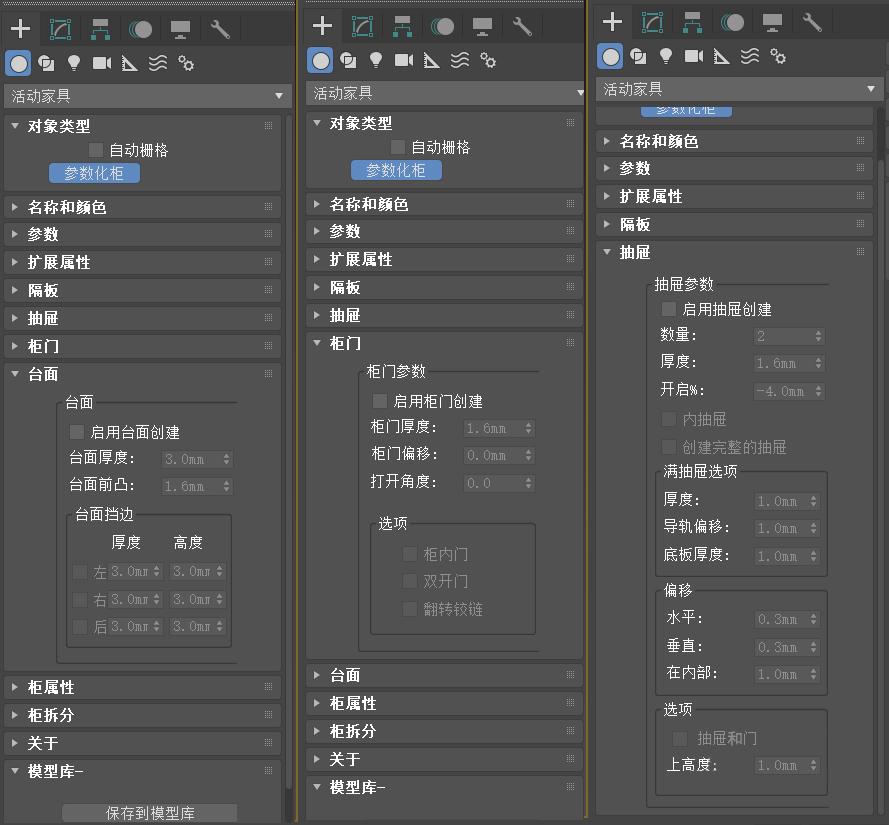Expand the 台面 rollout in the middle panel

click(x=345, y=676)
